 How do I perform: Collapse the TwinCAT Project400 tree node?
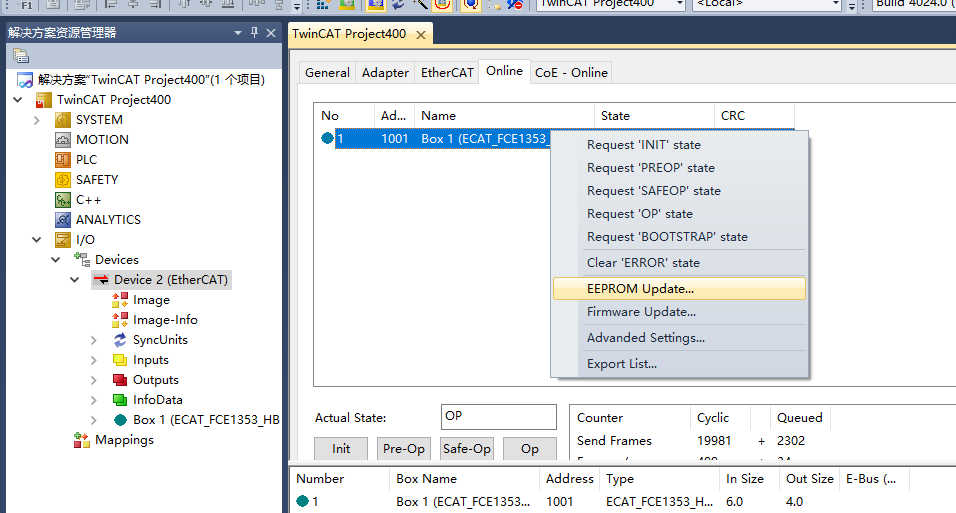coord(18,100)
